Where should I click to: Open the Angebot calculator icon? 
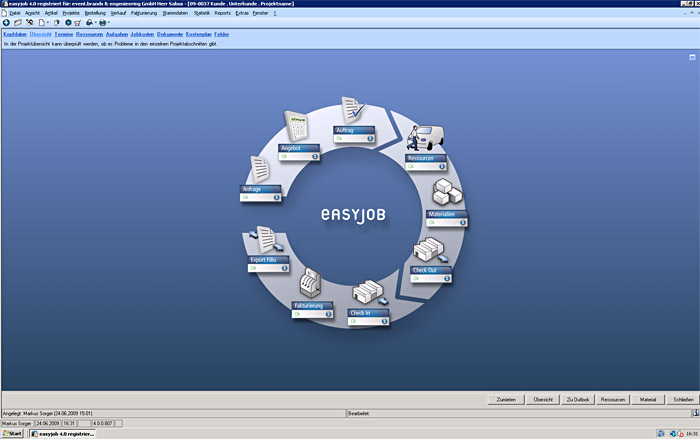[296, 126]
